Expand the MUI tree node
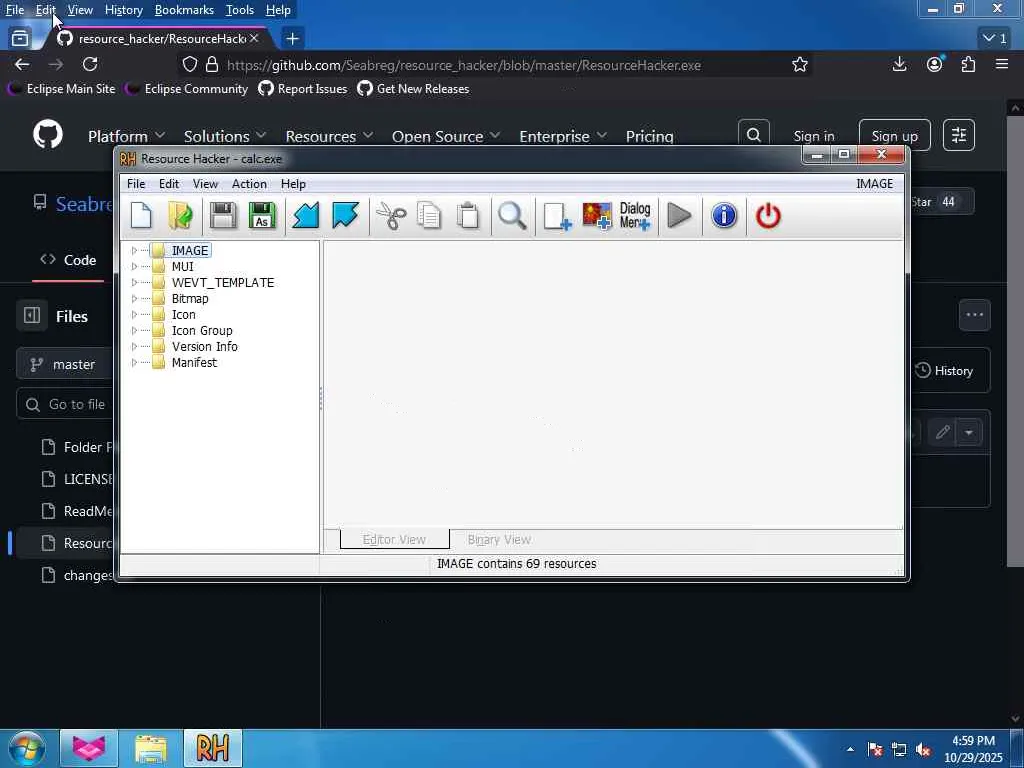 pos(134,266)
